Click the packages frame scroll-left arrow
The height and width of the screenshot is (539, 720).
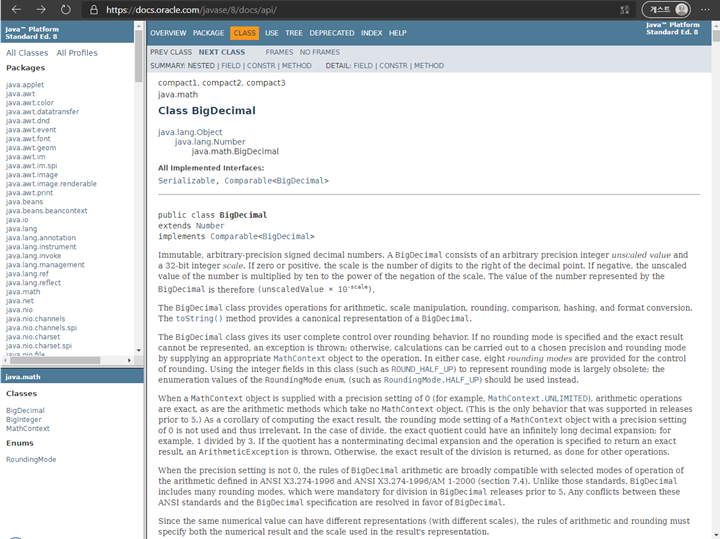point(4,360)
